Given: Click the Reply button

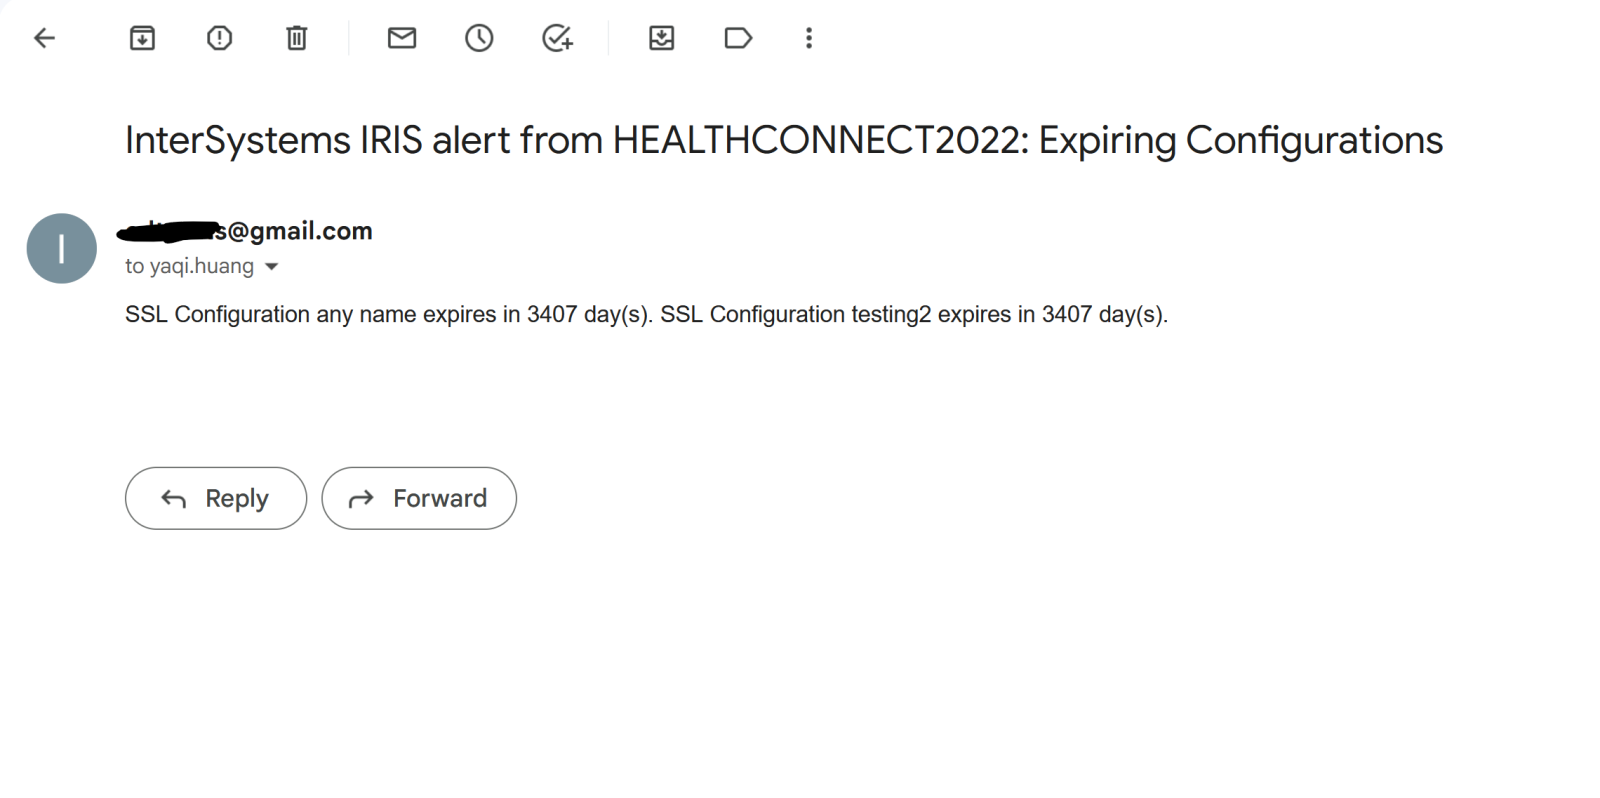Looking at the screenshot, I should (x=216, y=498).
